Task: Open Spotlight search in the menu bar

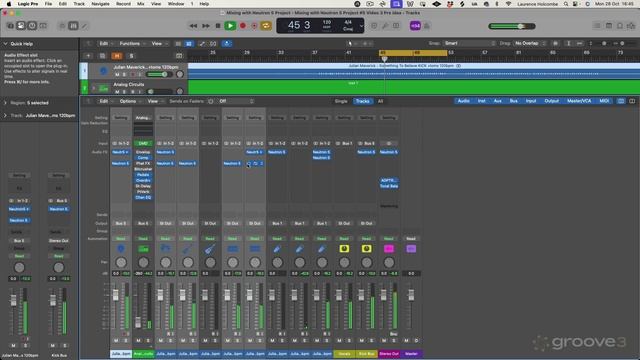Action: pyautogui.click(x=566, y=4)
